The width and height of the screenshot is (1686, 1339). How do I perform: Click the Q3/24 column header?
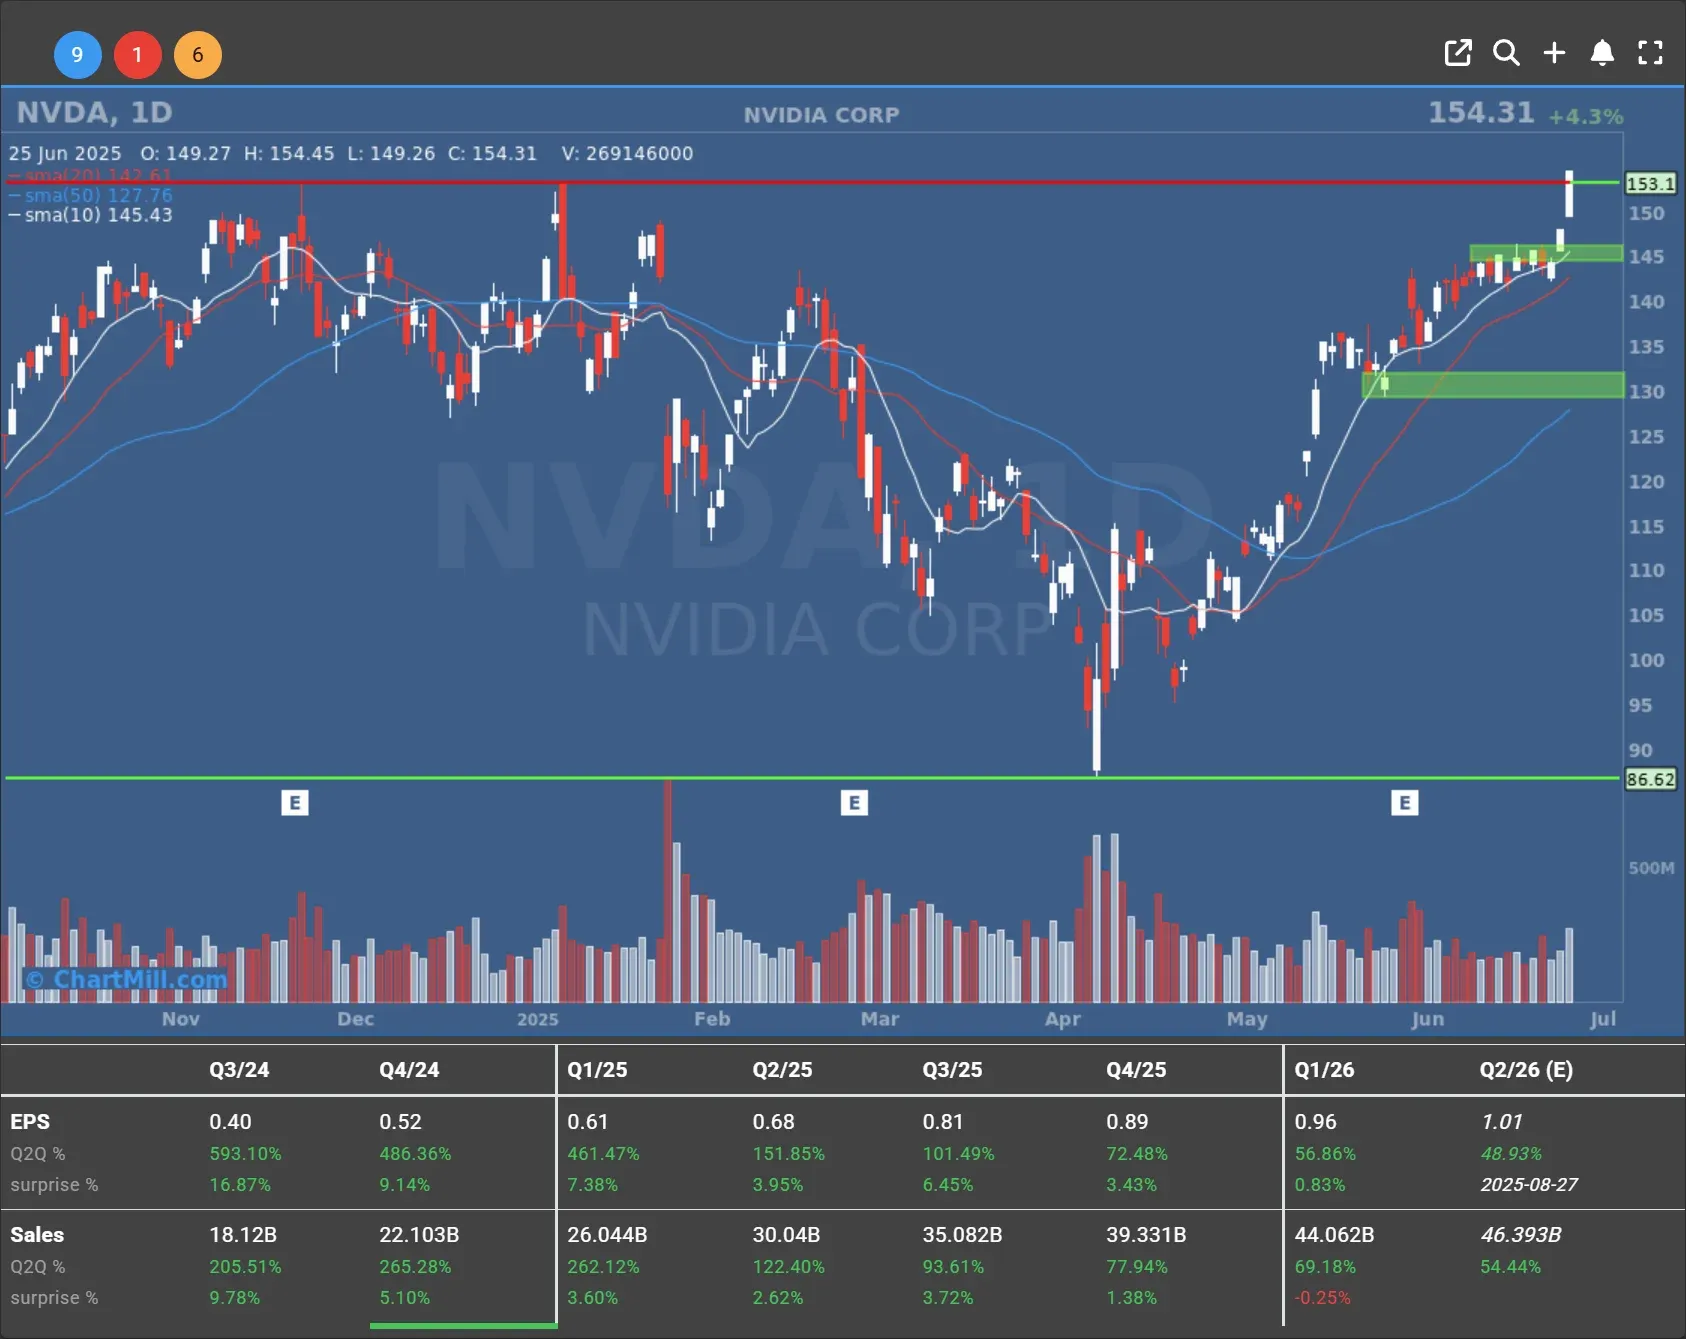pos(239,1070)
